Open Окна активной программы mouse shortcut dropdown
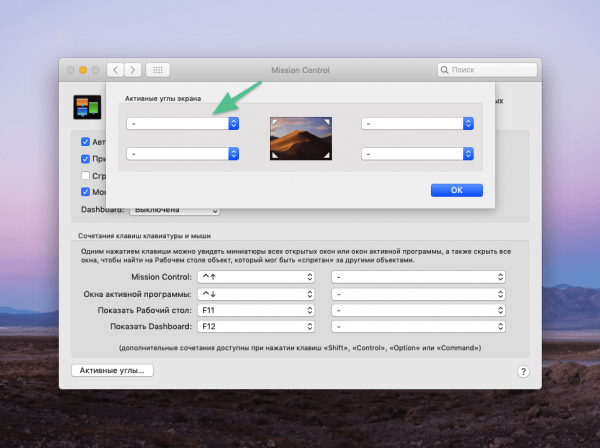The width and height of the screenshot is (600, 448). (x=418, y=294)
